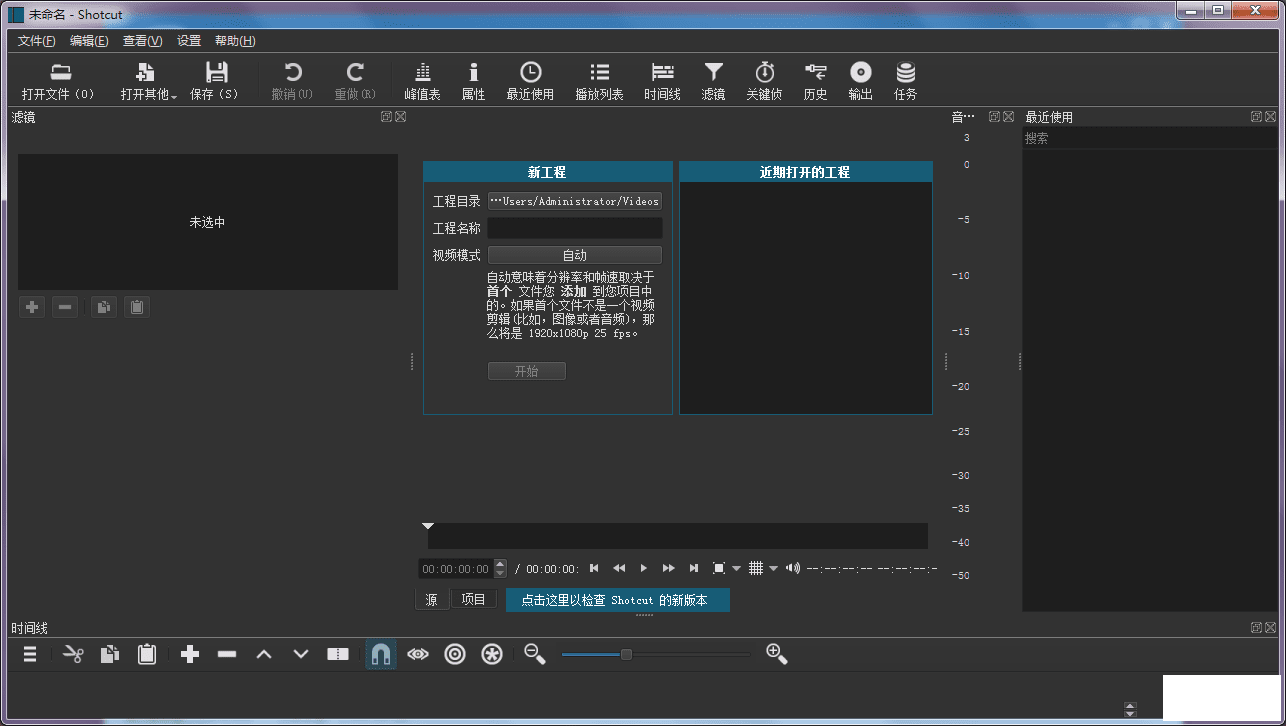1286x726 pixels.
Task: Click the play button
Action: tap(644, 568)
